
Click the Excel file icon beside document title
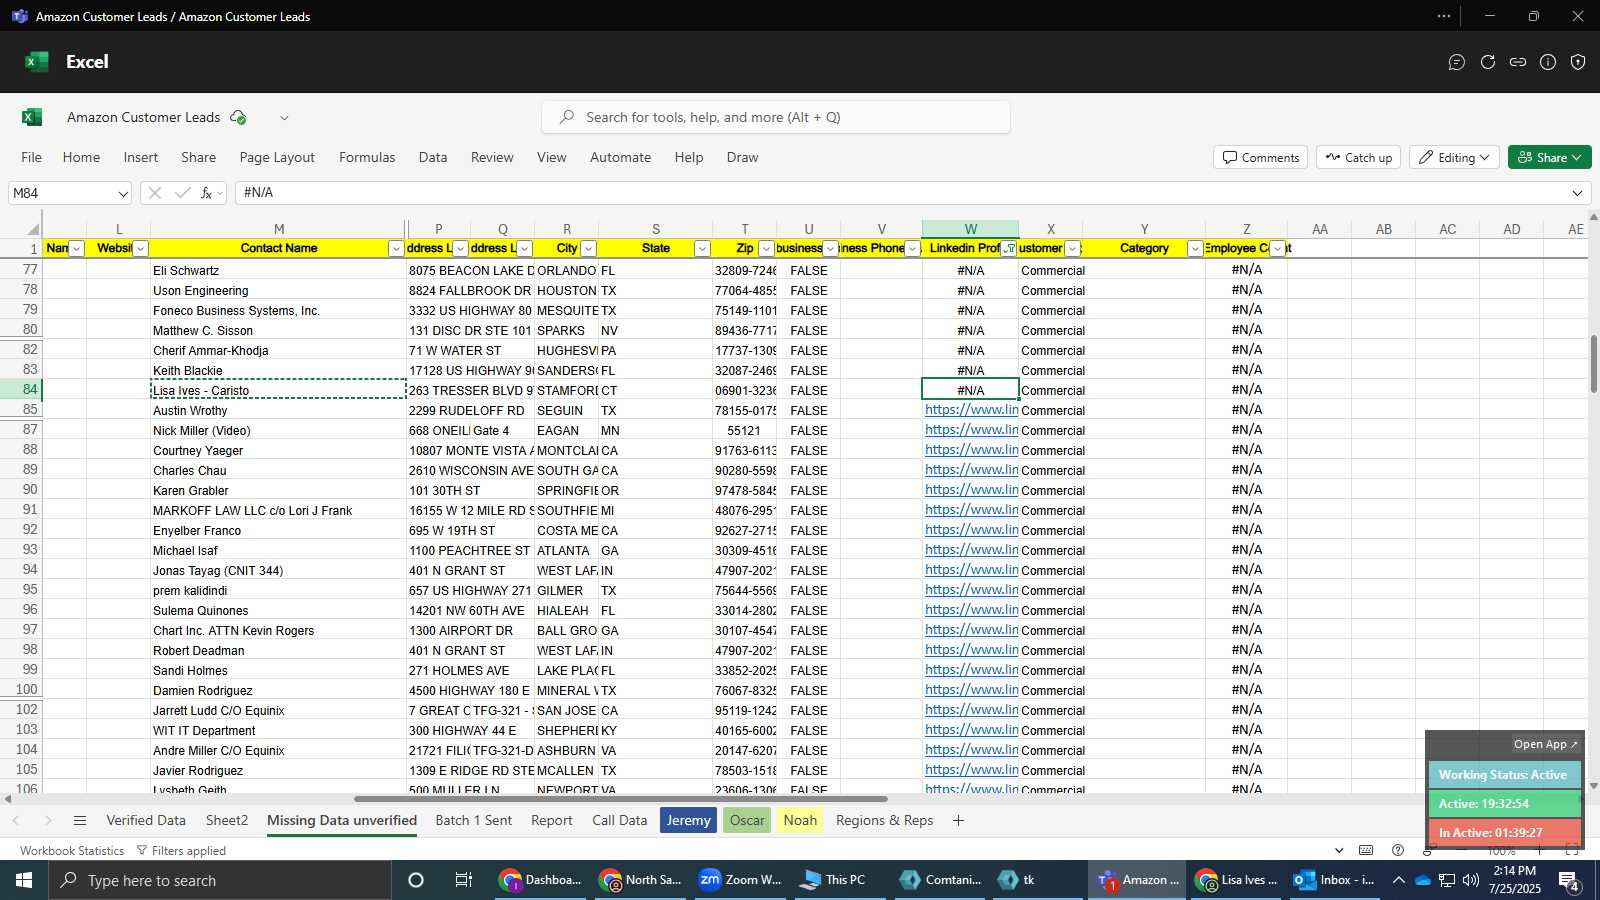click(x=32, y=117)
